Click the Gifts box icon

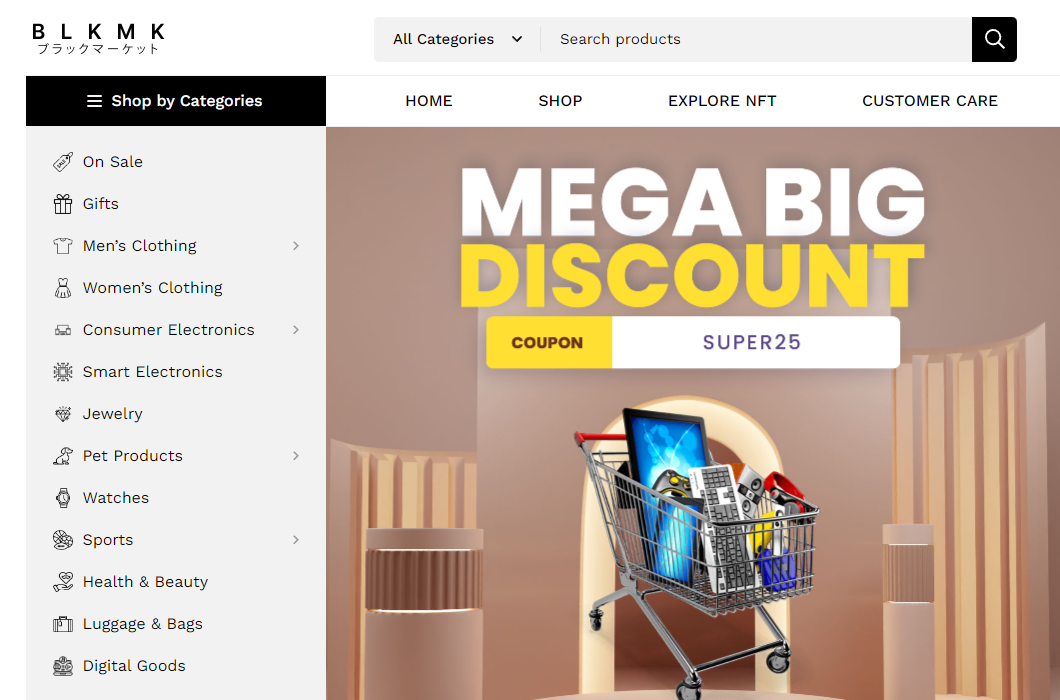tap(63, 204)
